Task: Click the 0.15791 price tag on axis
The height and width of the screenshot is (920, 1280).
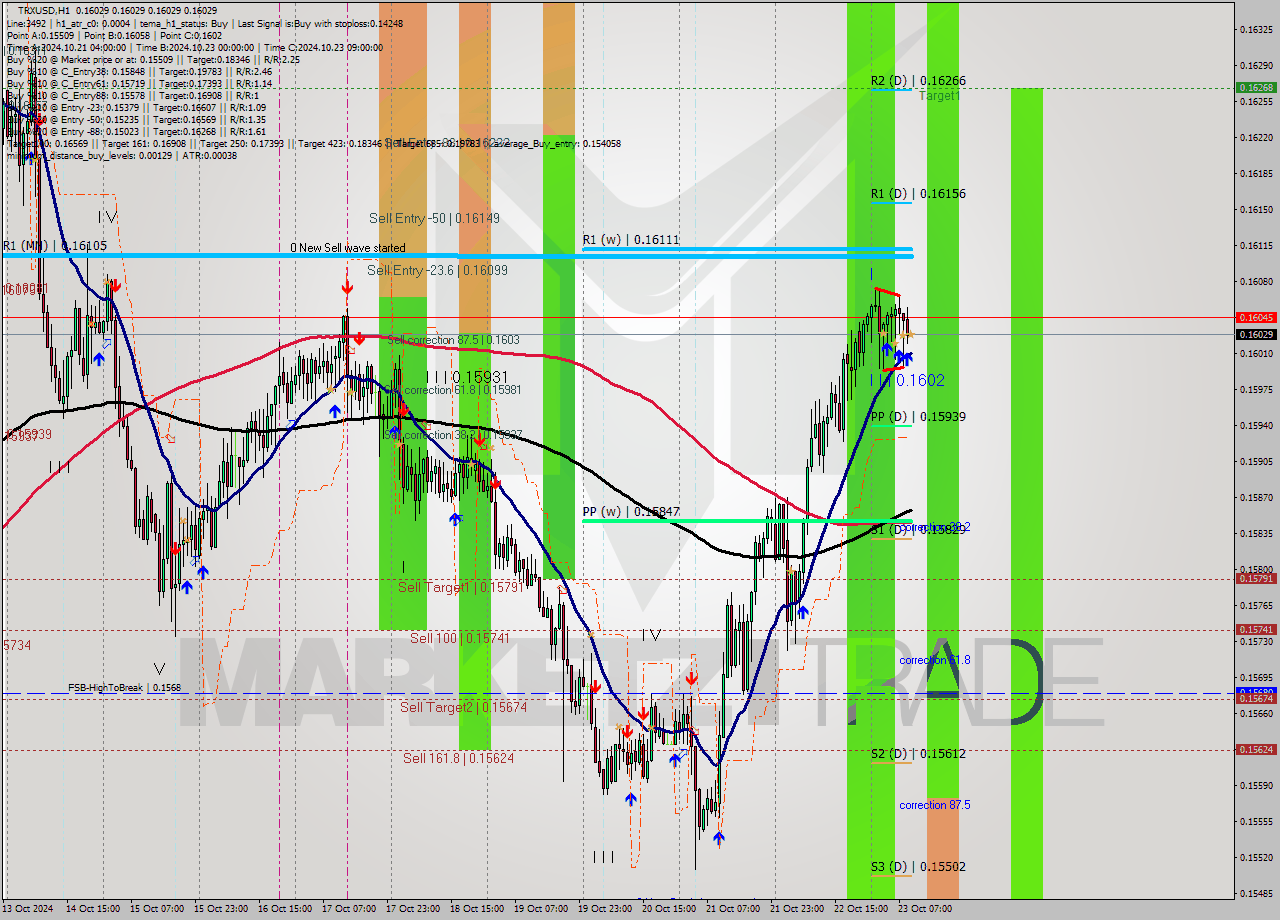Action: [x=1256, y=578]
